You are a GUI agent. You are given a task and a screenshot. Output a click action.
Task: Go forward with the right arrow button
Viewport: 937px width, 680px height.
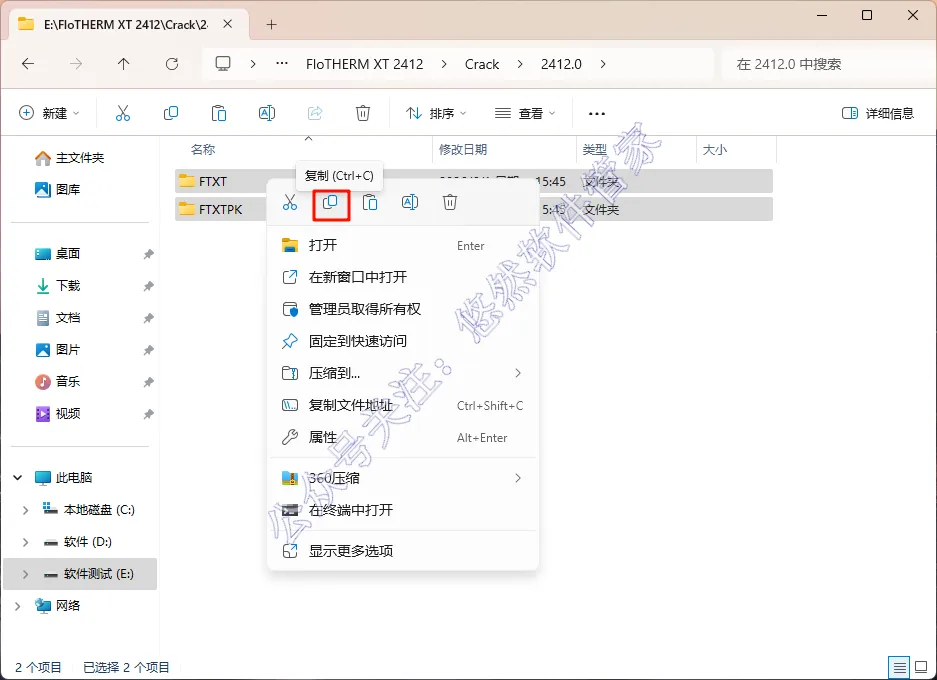[x=76, y=64]
